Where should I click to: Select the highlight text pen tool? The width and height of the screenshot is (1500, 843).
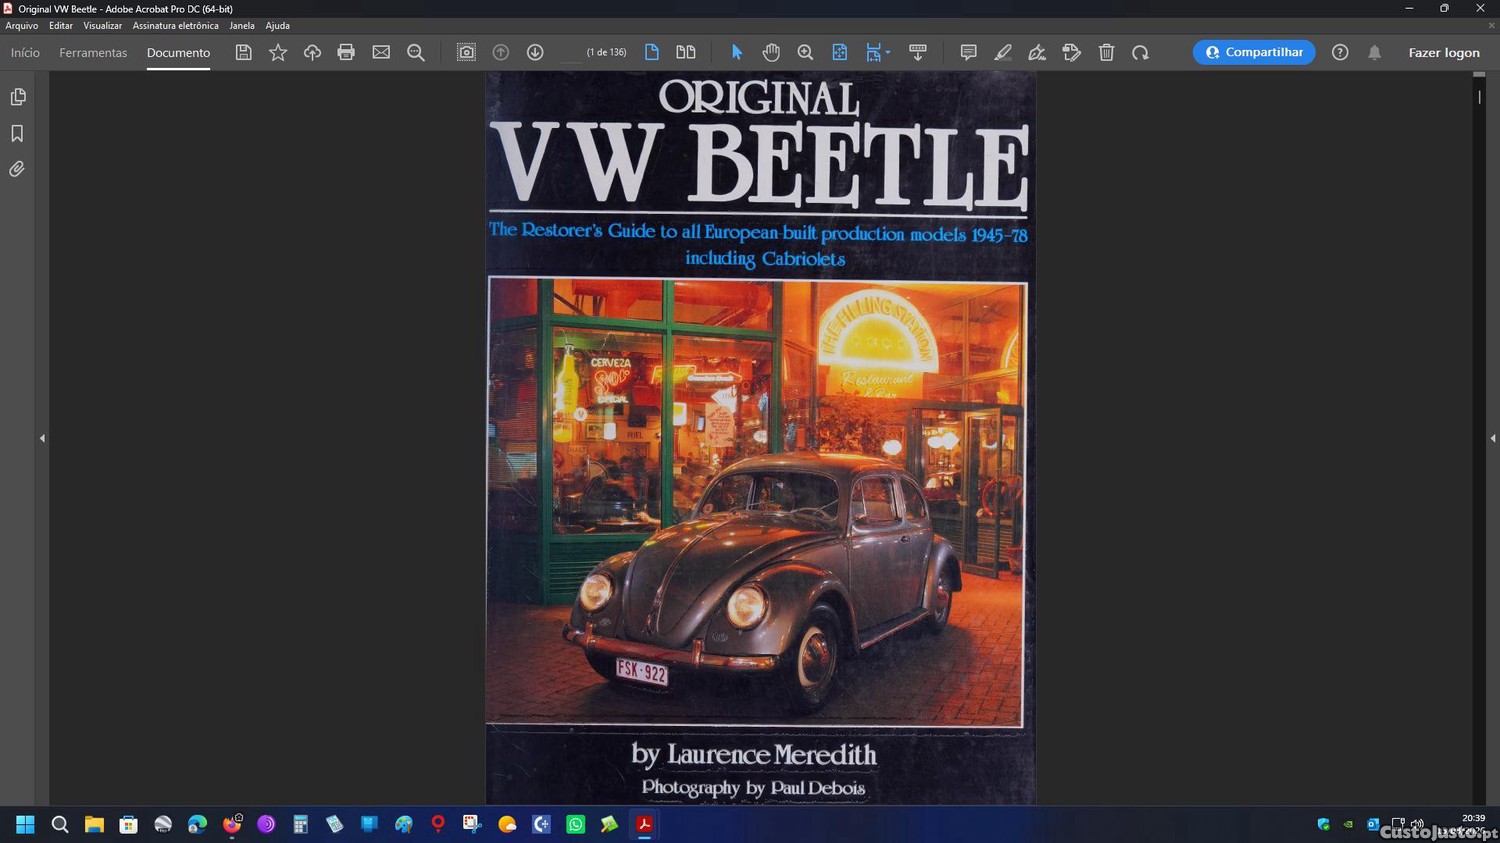[1003, 52]
